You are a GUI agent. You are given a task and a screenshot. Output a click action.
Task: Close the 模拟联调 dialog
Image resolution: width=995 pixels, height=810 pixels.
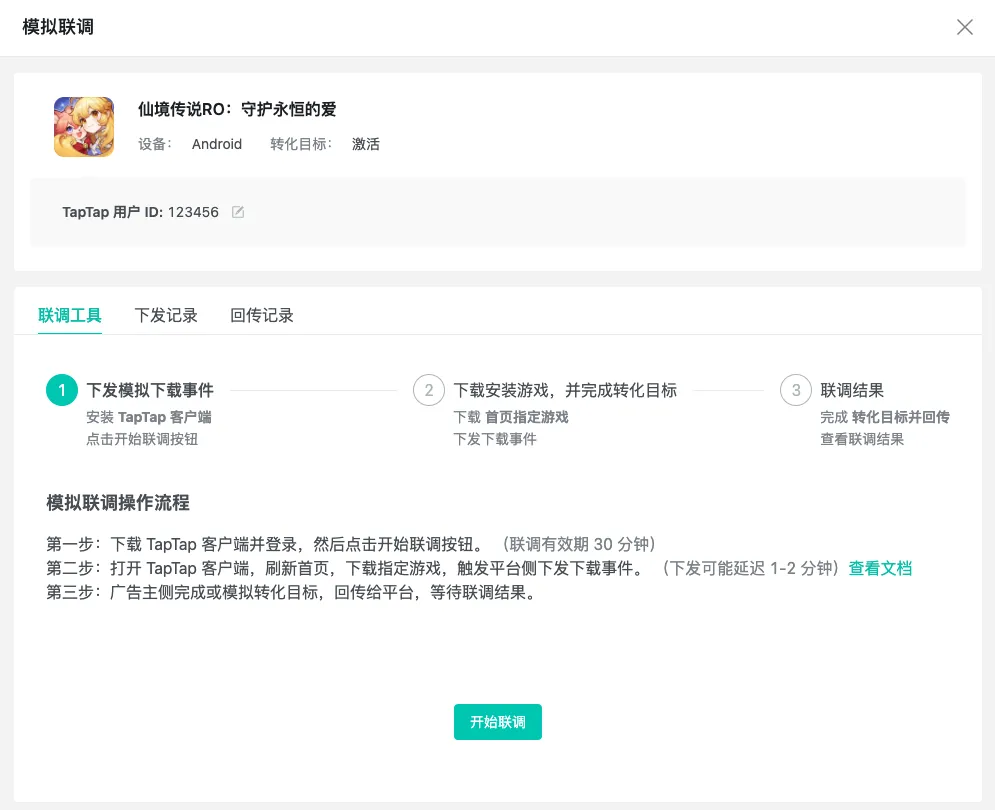pos(964,27)
